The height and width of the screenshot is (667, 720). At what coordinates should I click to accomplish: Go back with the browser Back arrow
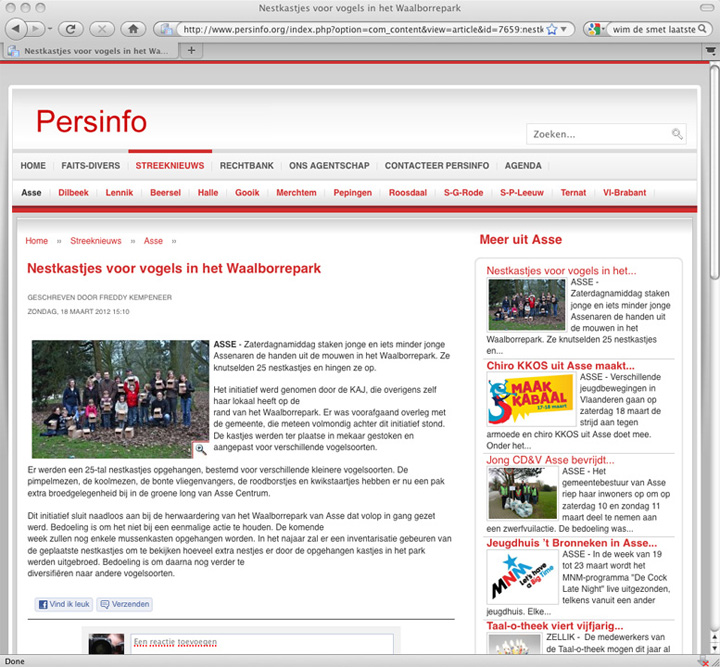16,29
